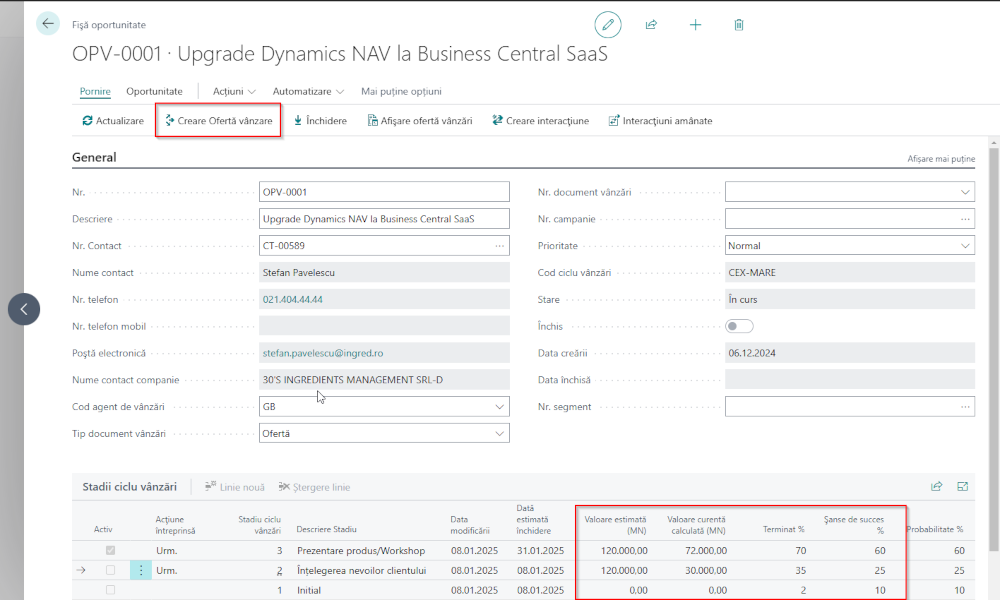Click column header Valoare estimată (MN)

(615, 525)
